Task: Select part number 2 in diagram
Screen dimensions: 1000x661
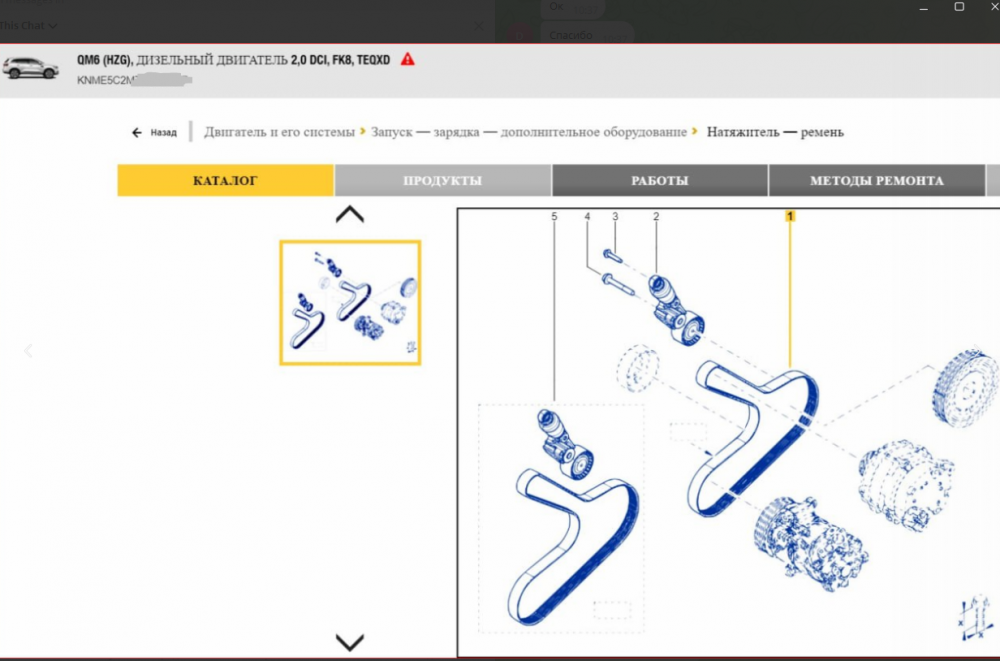Action: point(656,217)
